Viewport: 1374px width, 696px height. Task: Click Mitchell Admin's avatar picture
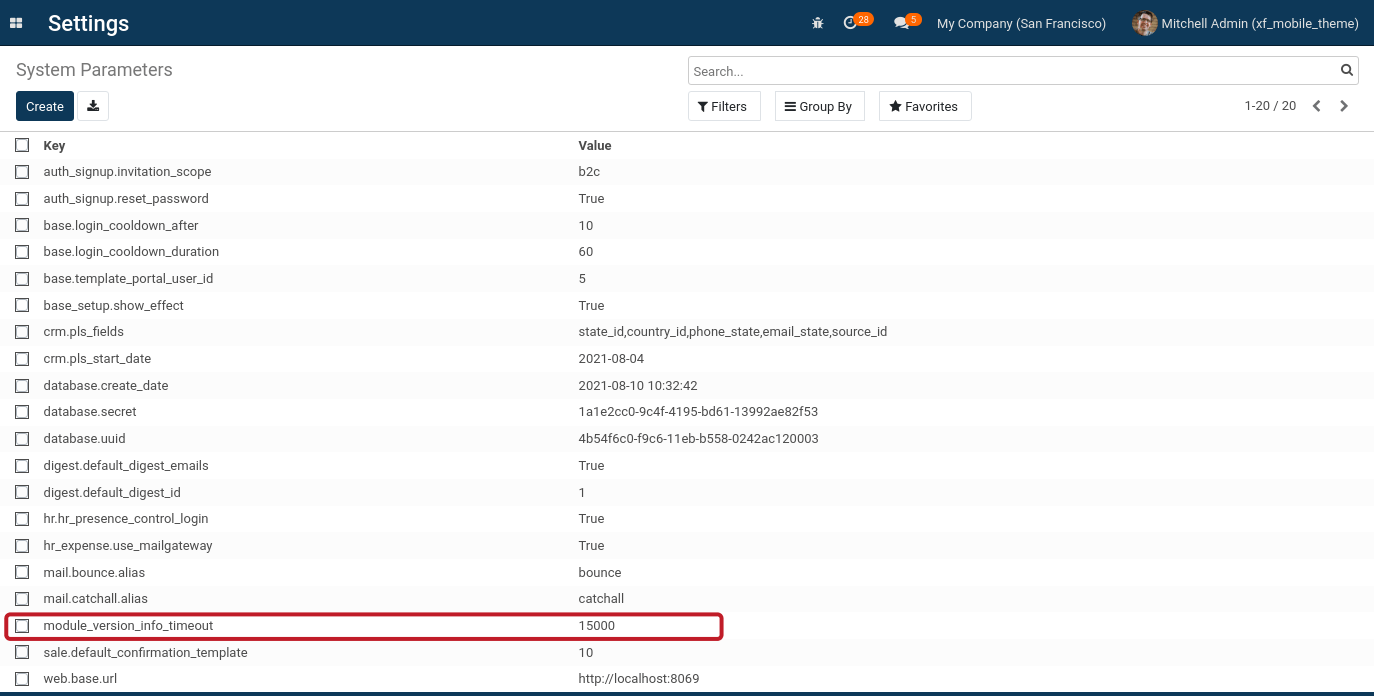point(1144,22)
